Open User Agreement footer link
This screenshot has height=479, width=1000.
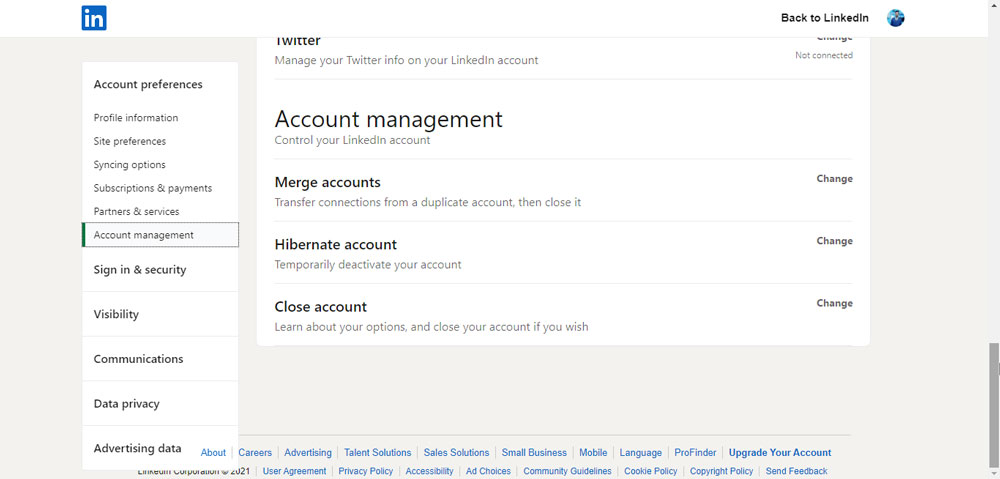(295, 471)
